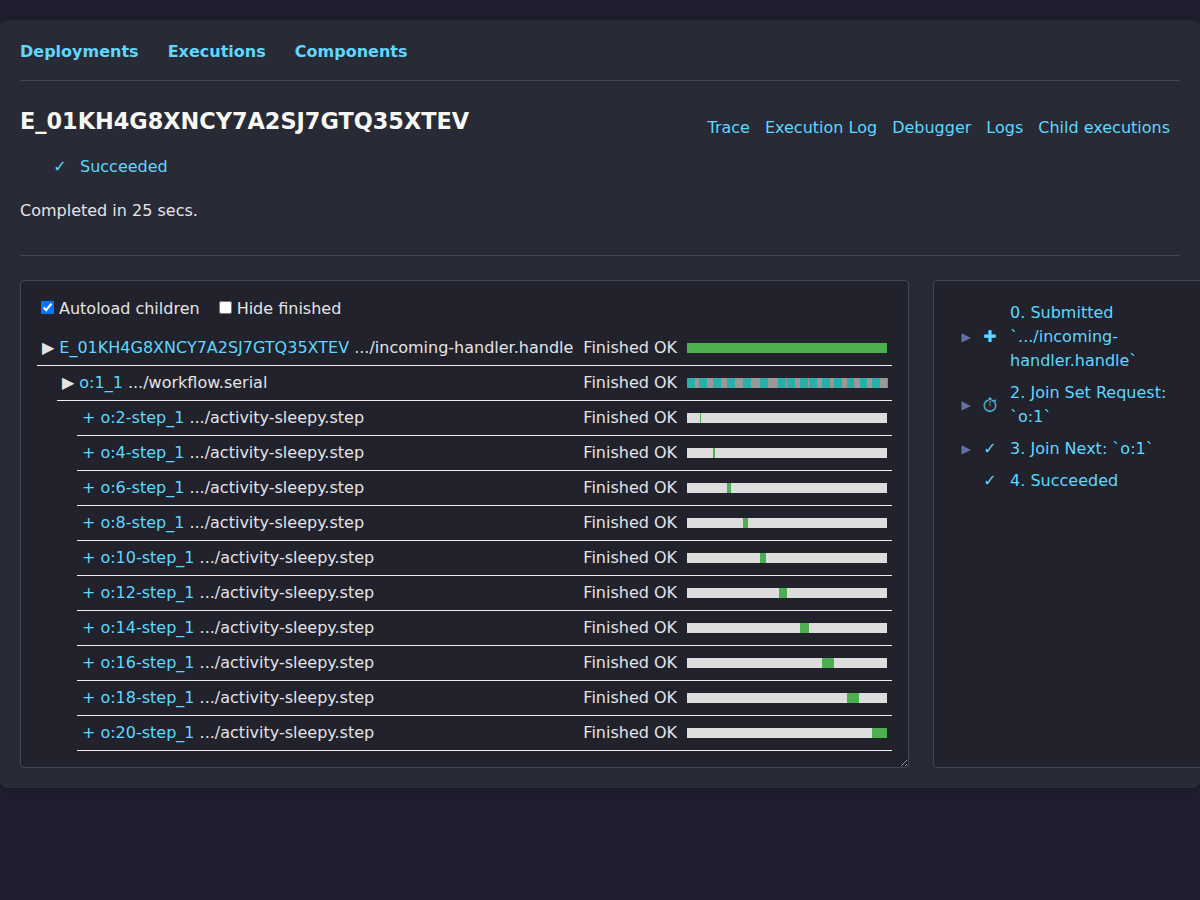Click the root execution green timeline bar
Viewport: 1200px width, 900px height.
(787, 348)
